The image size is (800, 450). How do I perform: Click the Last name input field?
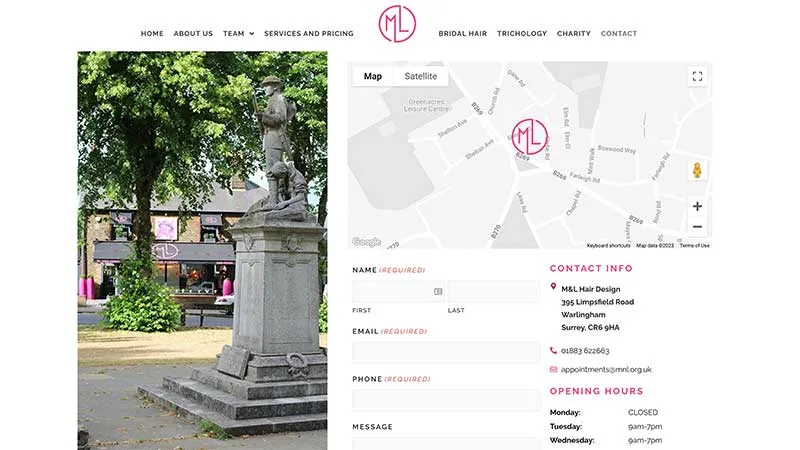(493, 292)
